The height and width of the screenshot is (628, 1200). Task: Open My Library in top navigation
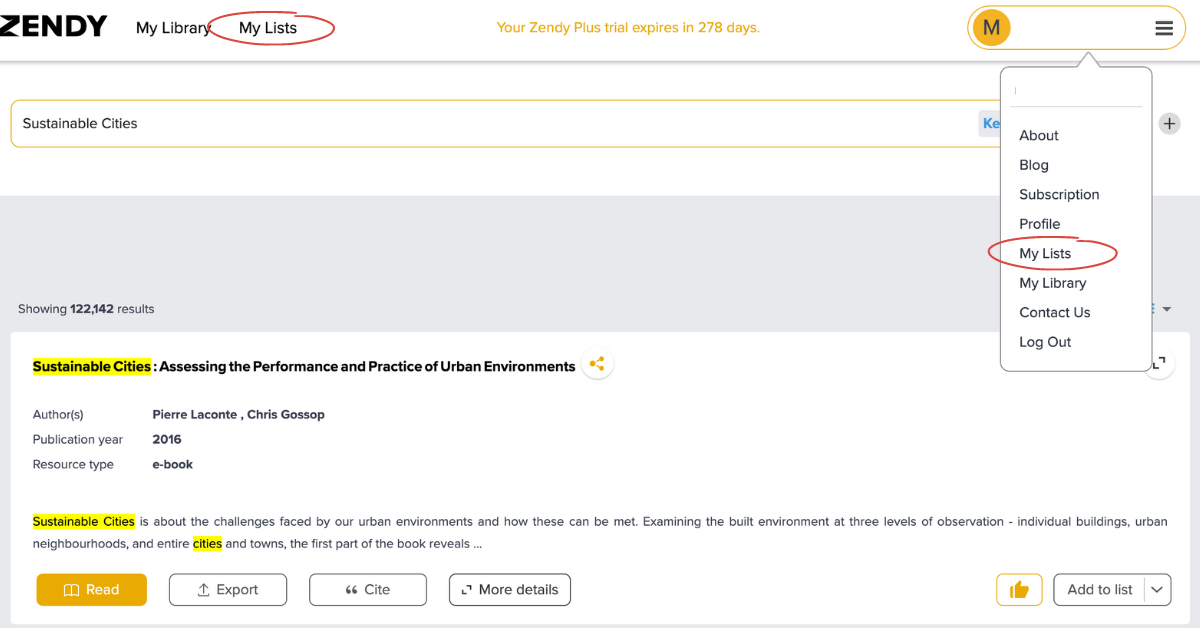(x=173, y=28)
